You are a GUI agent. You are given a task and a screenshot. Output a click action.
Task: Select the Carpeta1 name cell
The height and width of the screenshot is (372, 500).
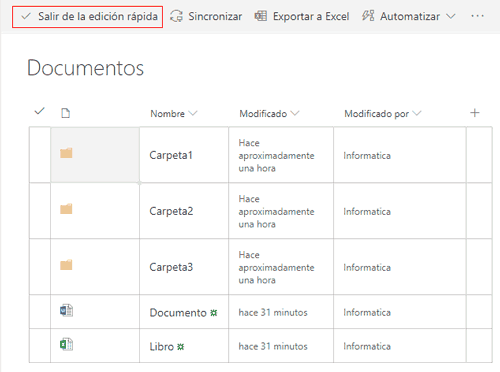[x=184, y=155]
